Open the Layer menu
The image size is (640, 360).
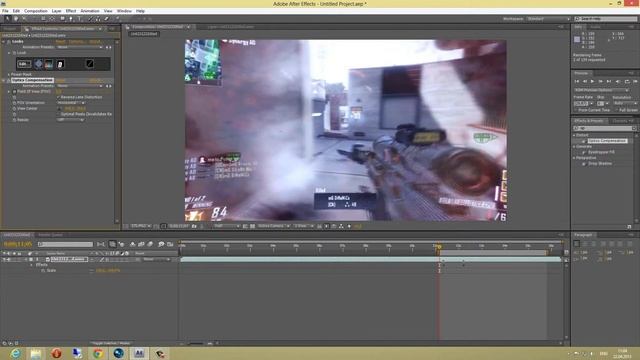[56, 11]
